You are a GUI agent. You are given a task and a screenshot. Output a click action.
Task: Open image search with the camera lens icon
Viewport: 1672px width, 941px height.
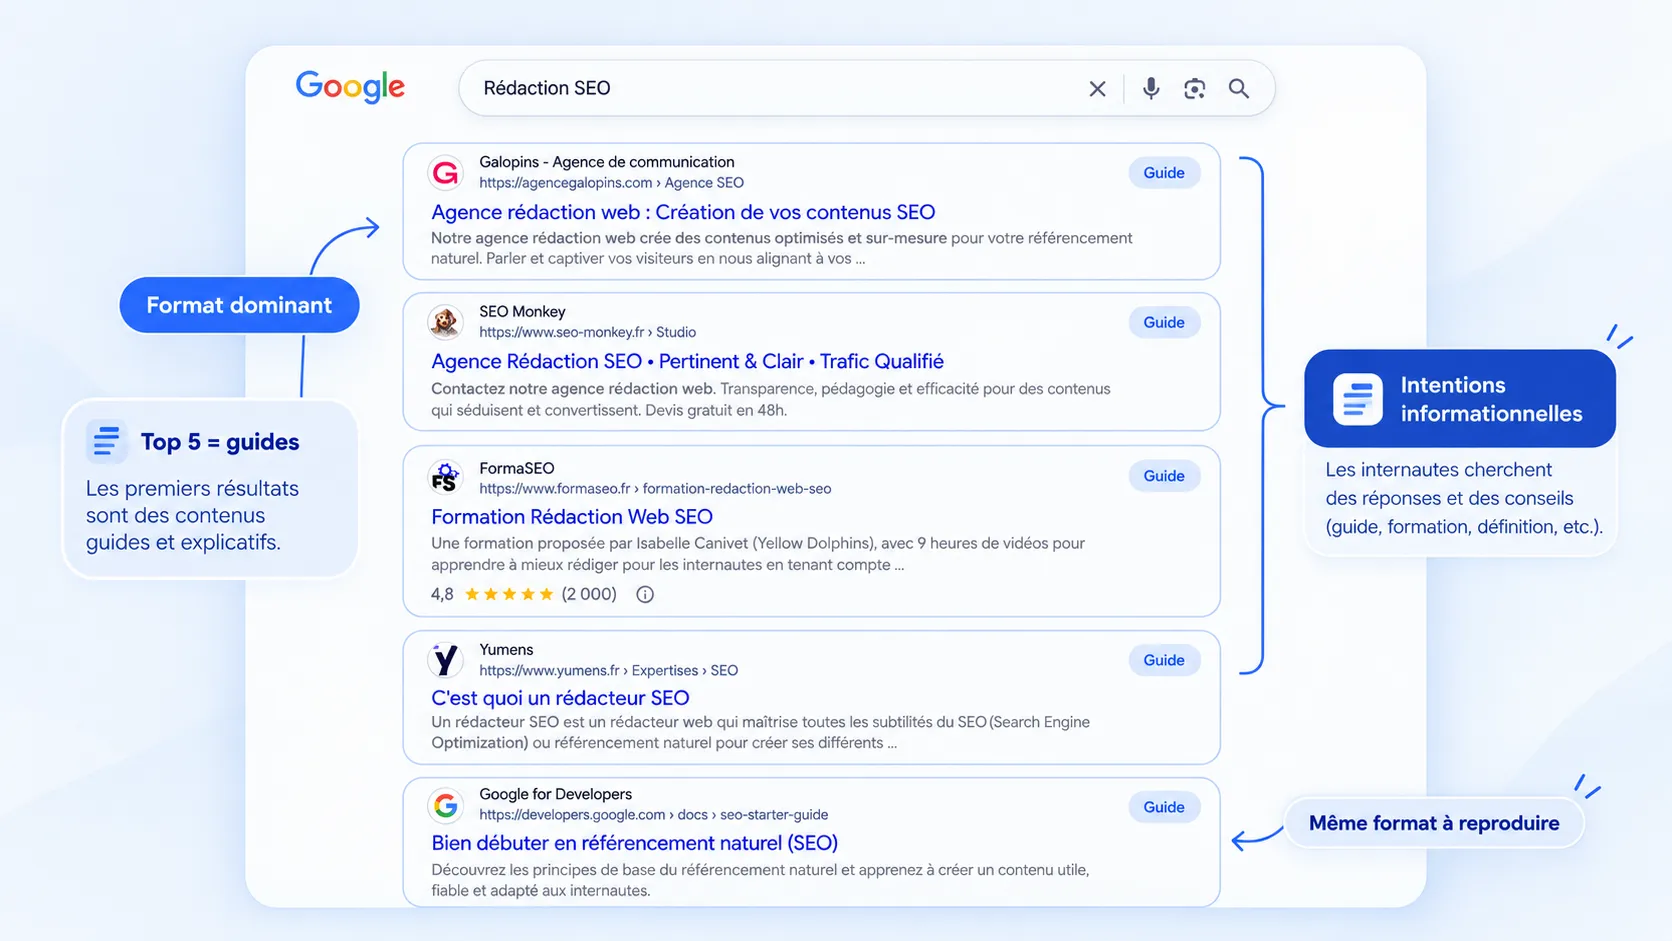pos(1194,89)
